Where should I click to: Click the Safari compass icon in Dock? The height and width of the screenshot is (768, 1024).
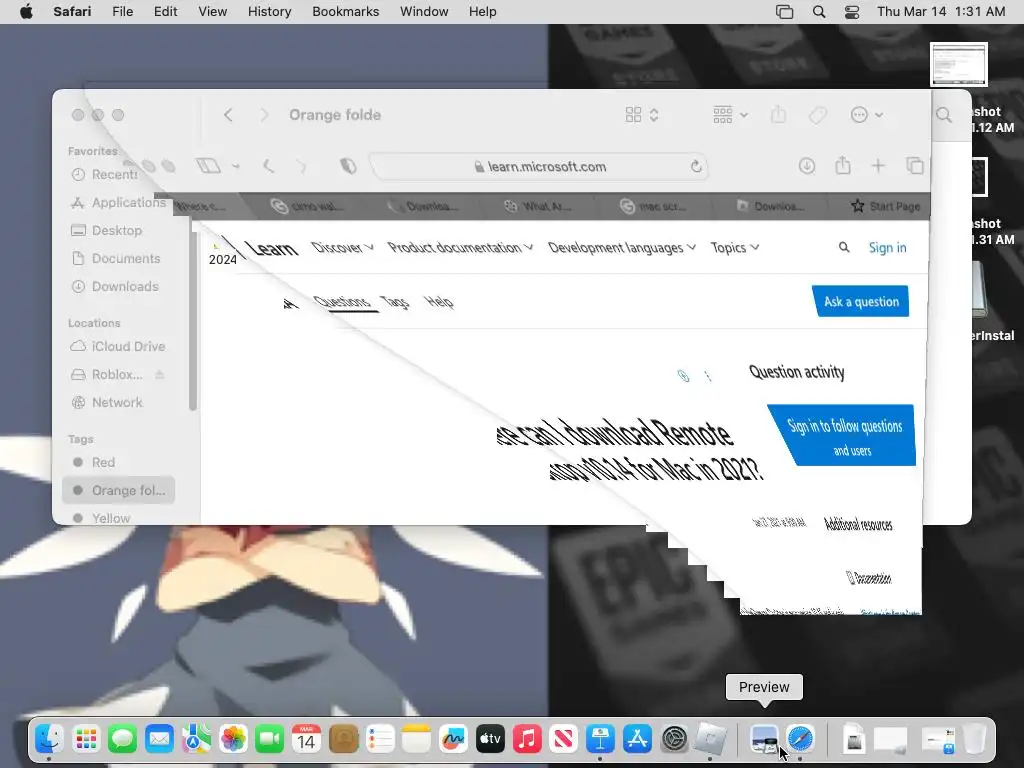[x=800, y=739]
